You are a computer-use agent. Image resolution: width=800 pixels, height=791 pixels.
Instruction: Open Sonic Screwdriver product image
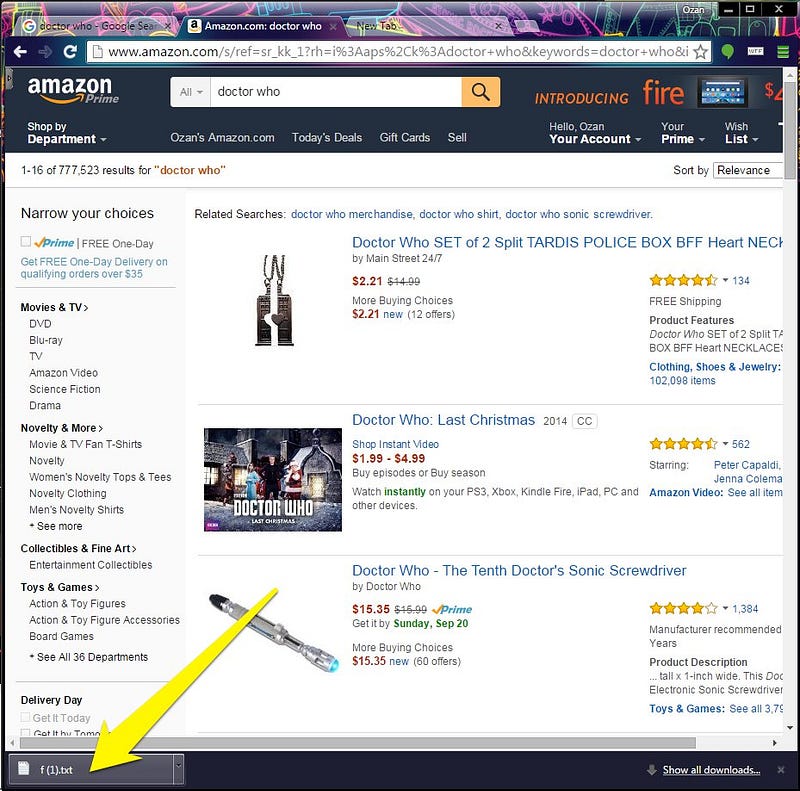pos(274,632)
